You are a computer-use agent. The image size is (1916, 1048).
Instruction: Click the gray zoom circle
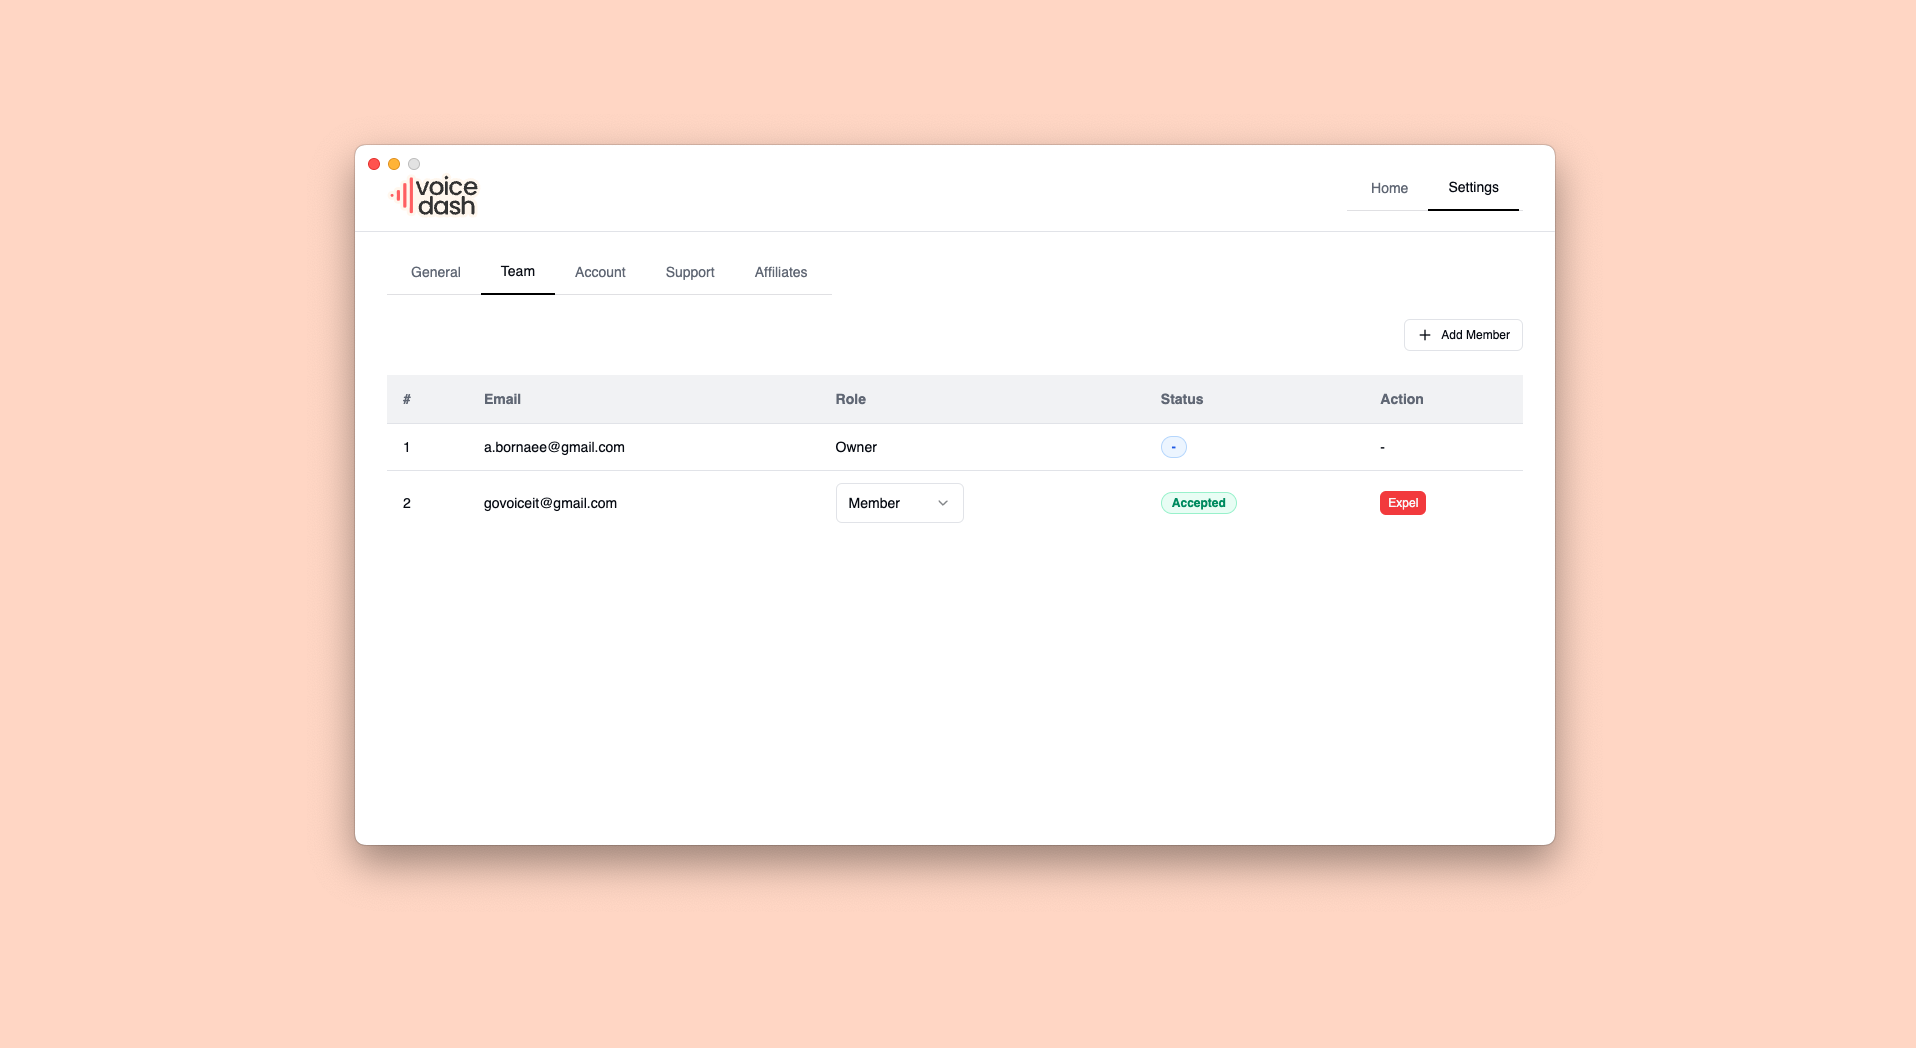point(413,164)
